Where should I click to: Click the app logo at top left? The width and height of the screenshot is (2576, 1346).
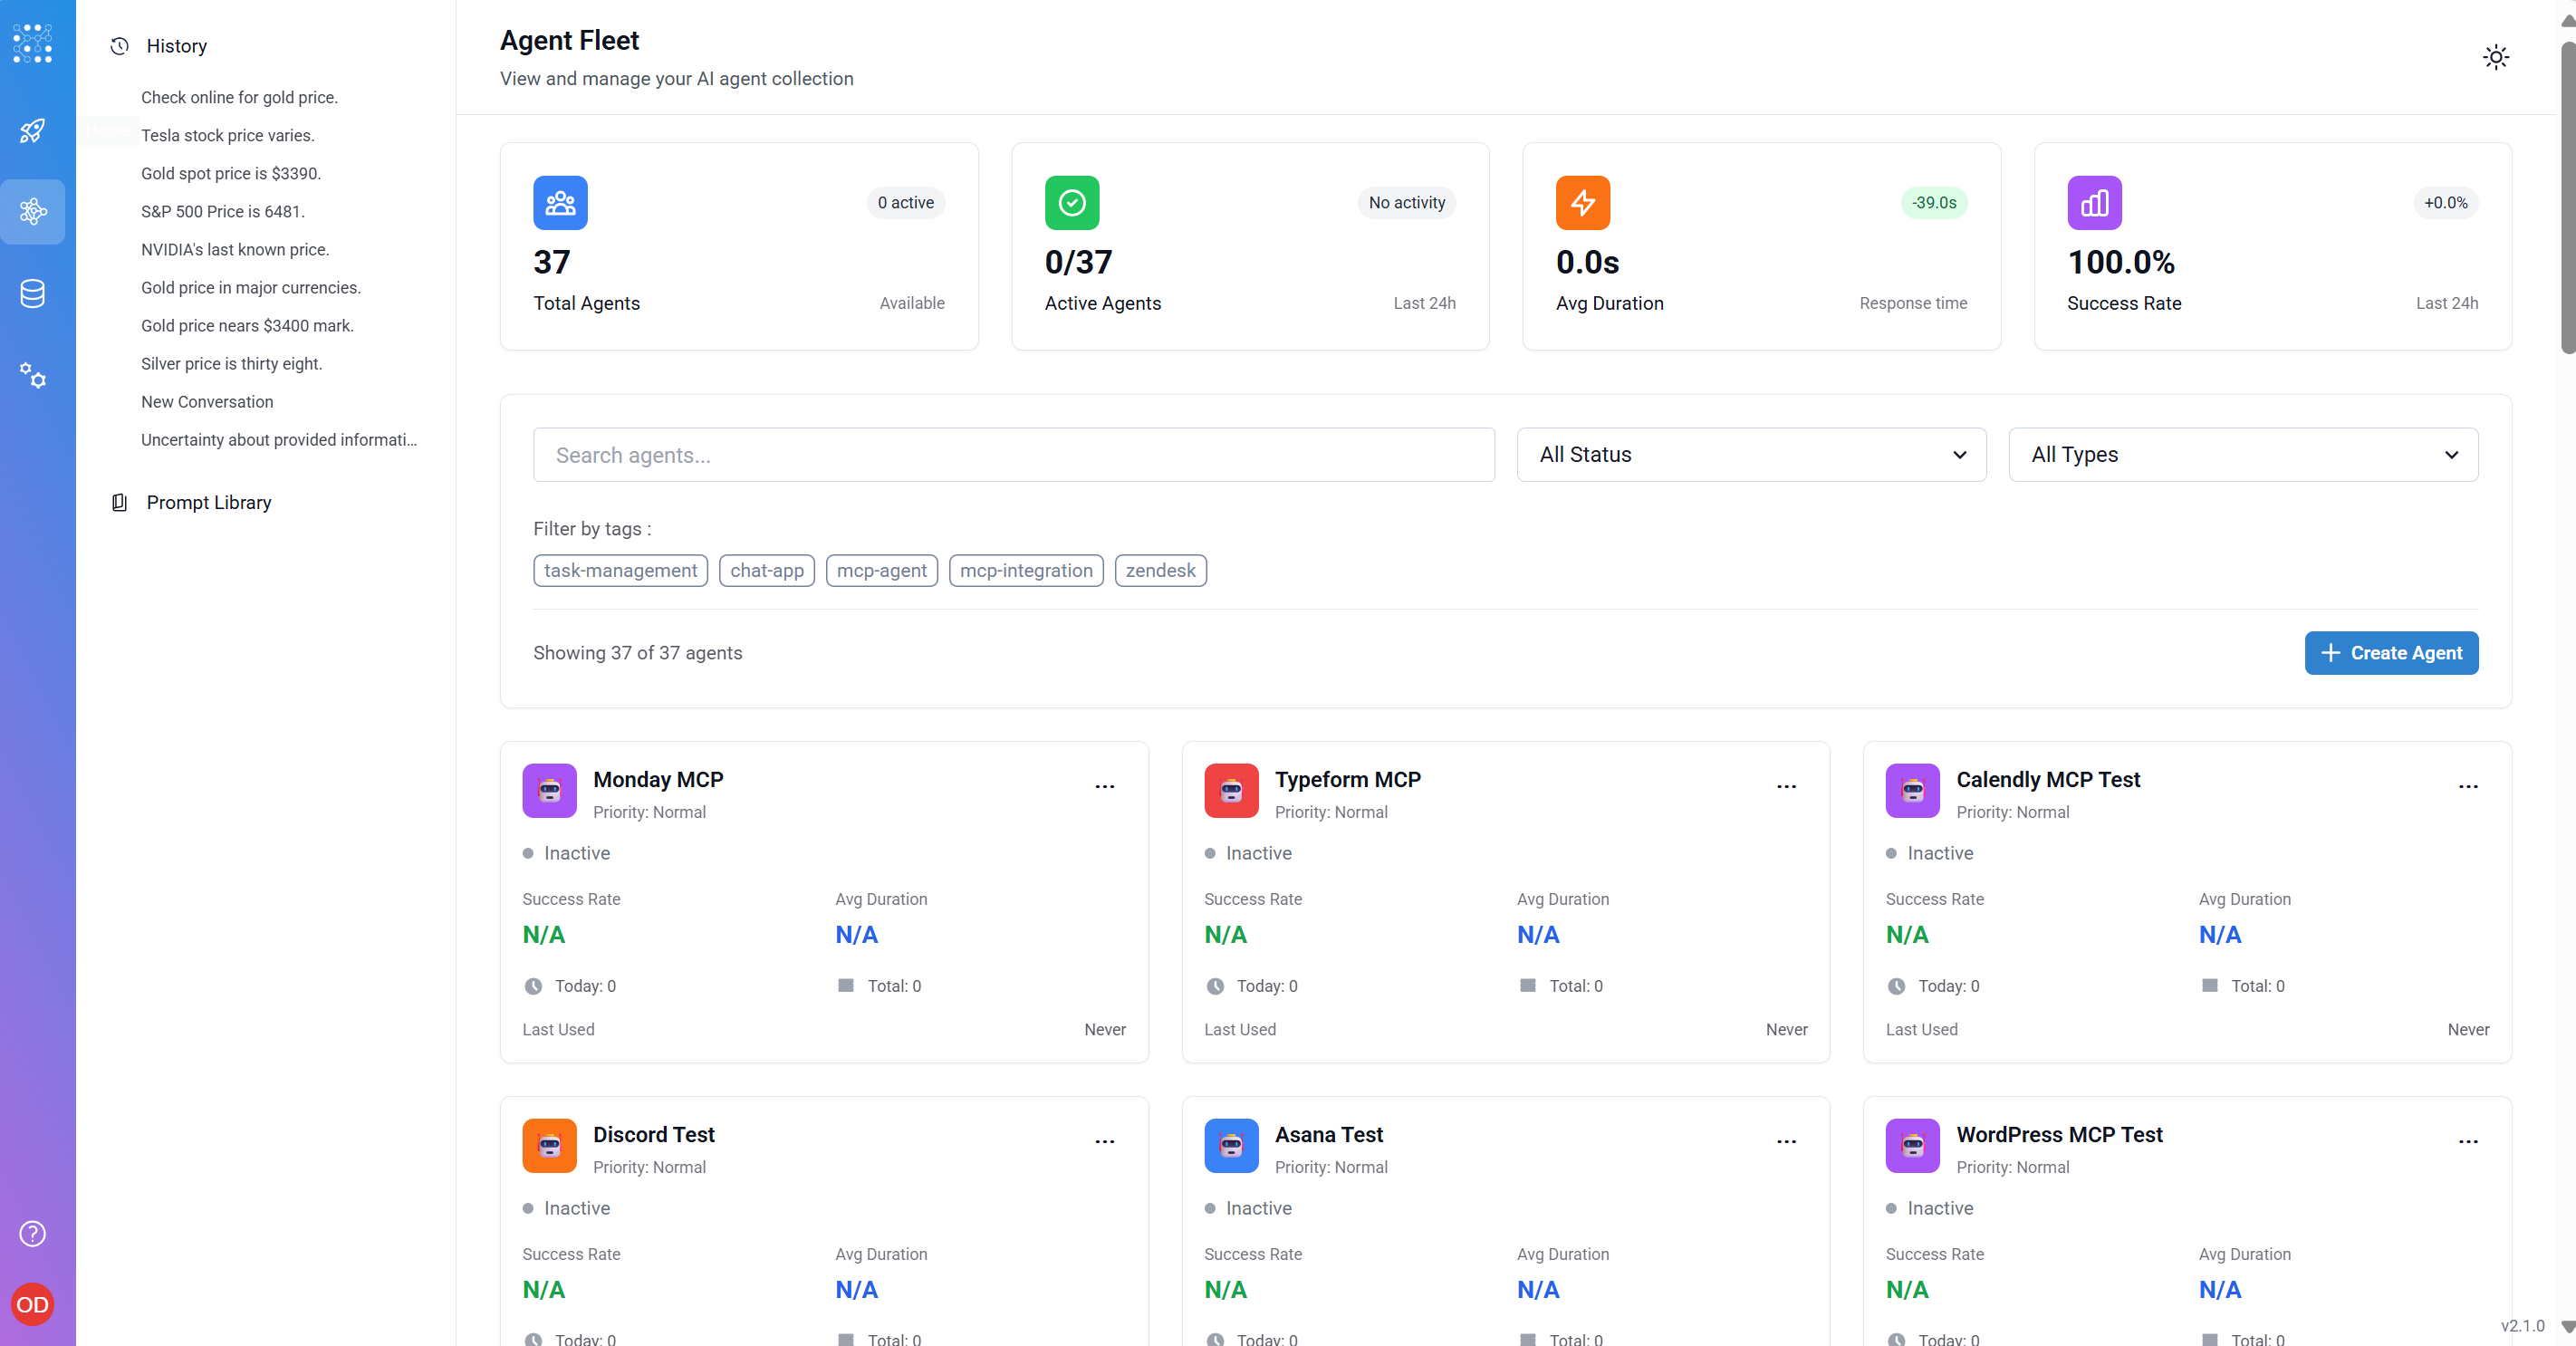click(x=32, y=43)
